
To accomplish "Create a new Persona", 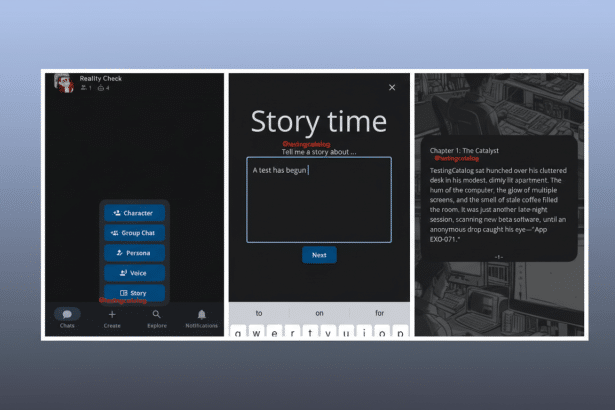I will pos(135,253).
